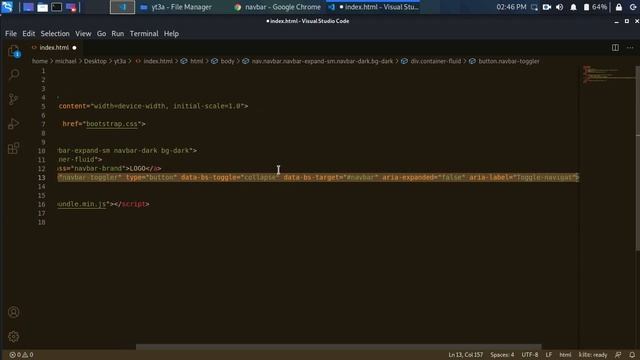
Task: Open the Manage gear icon
Action: pyautogui.click(x=13, y=336)
